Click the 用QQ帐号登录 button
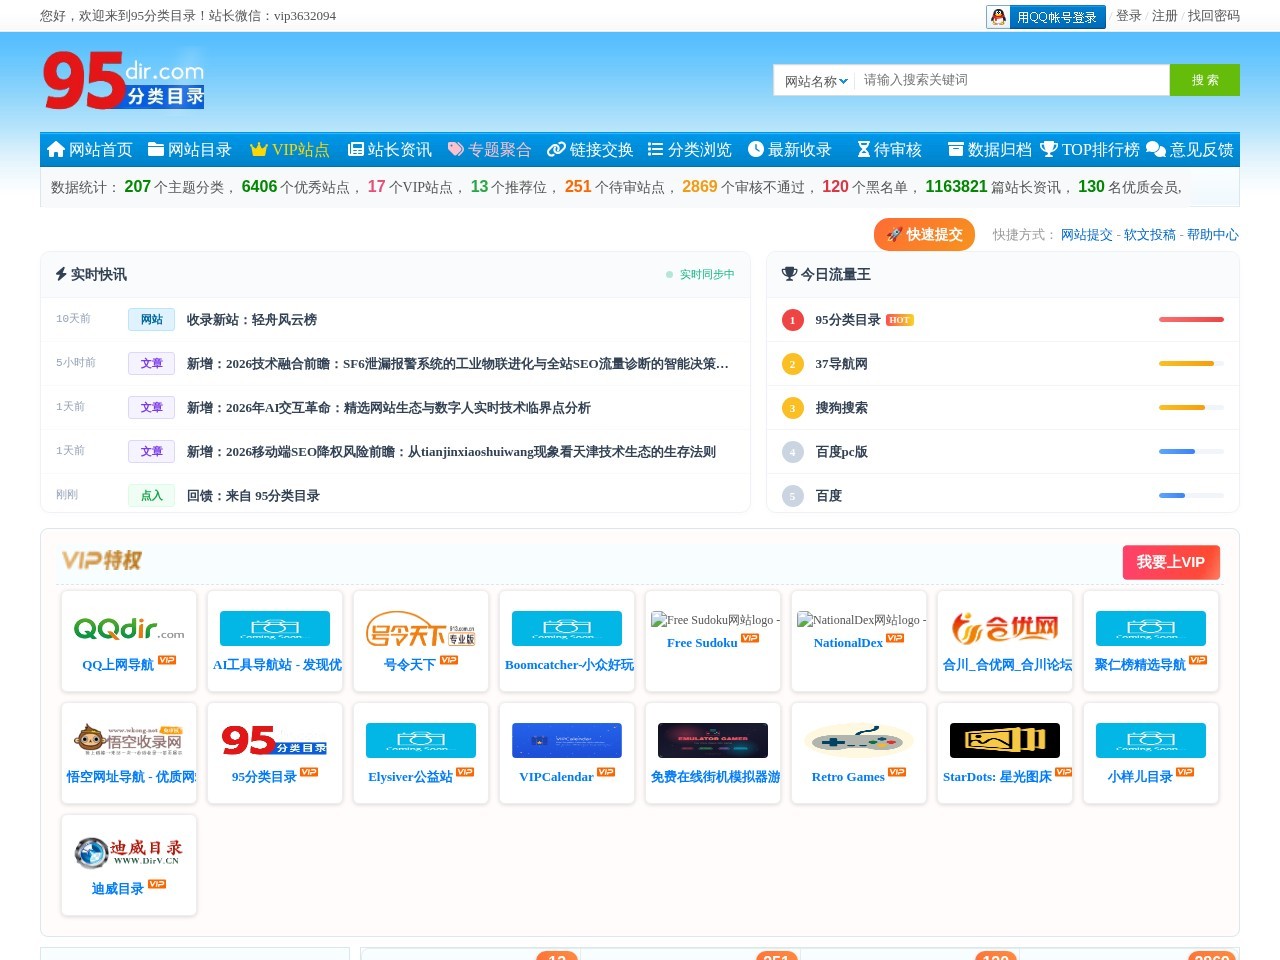Image resolution: width=1280 pixels, height=960 pixels. pos(1046,17)
